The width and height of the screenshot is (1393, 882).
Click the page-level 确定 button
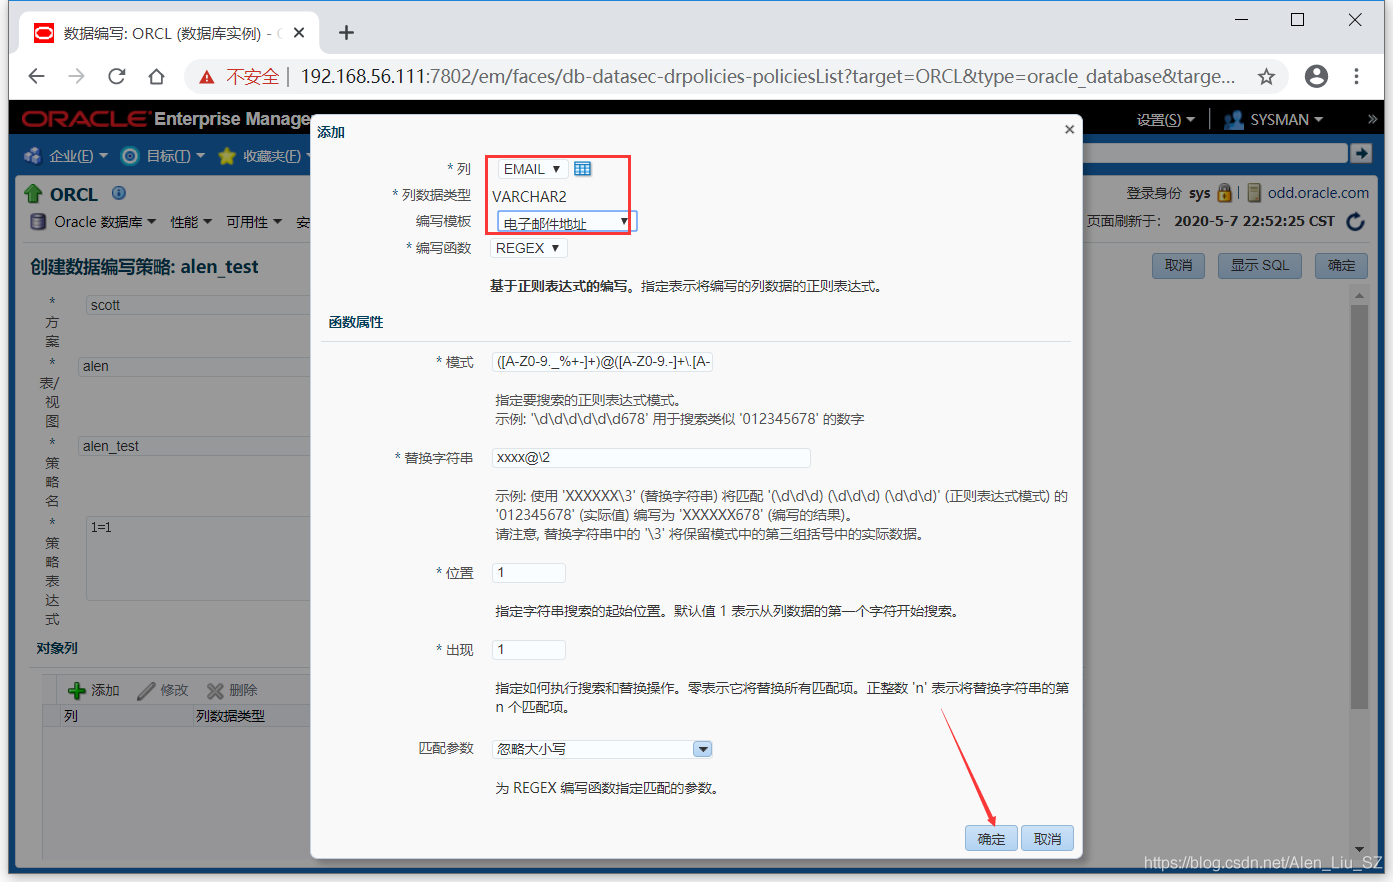(1341, 265)
